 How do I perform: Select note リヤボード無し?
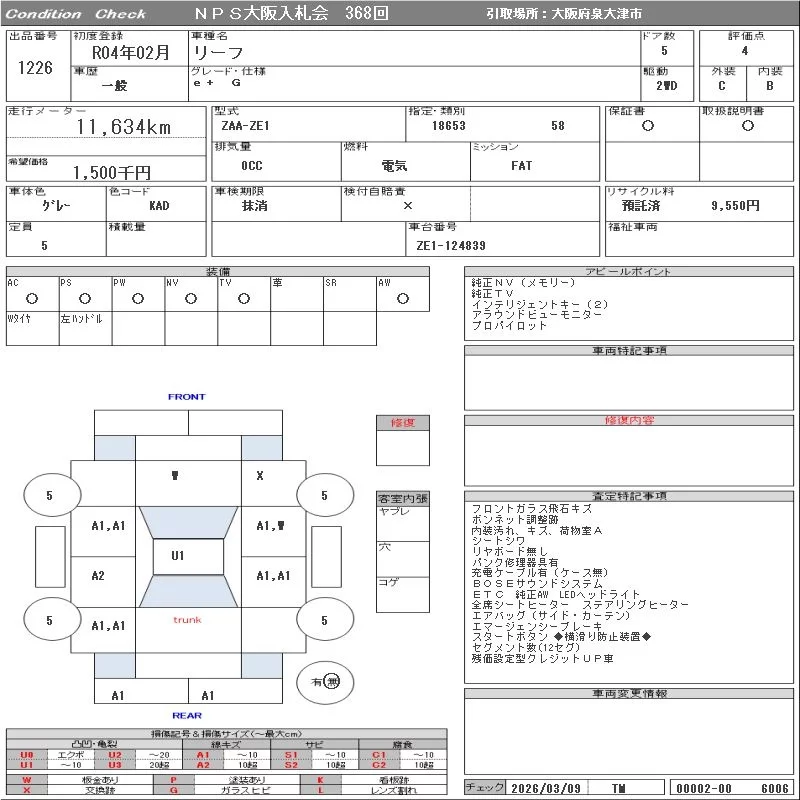point(509,552)
